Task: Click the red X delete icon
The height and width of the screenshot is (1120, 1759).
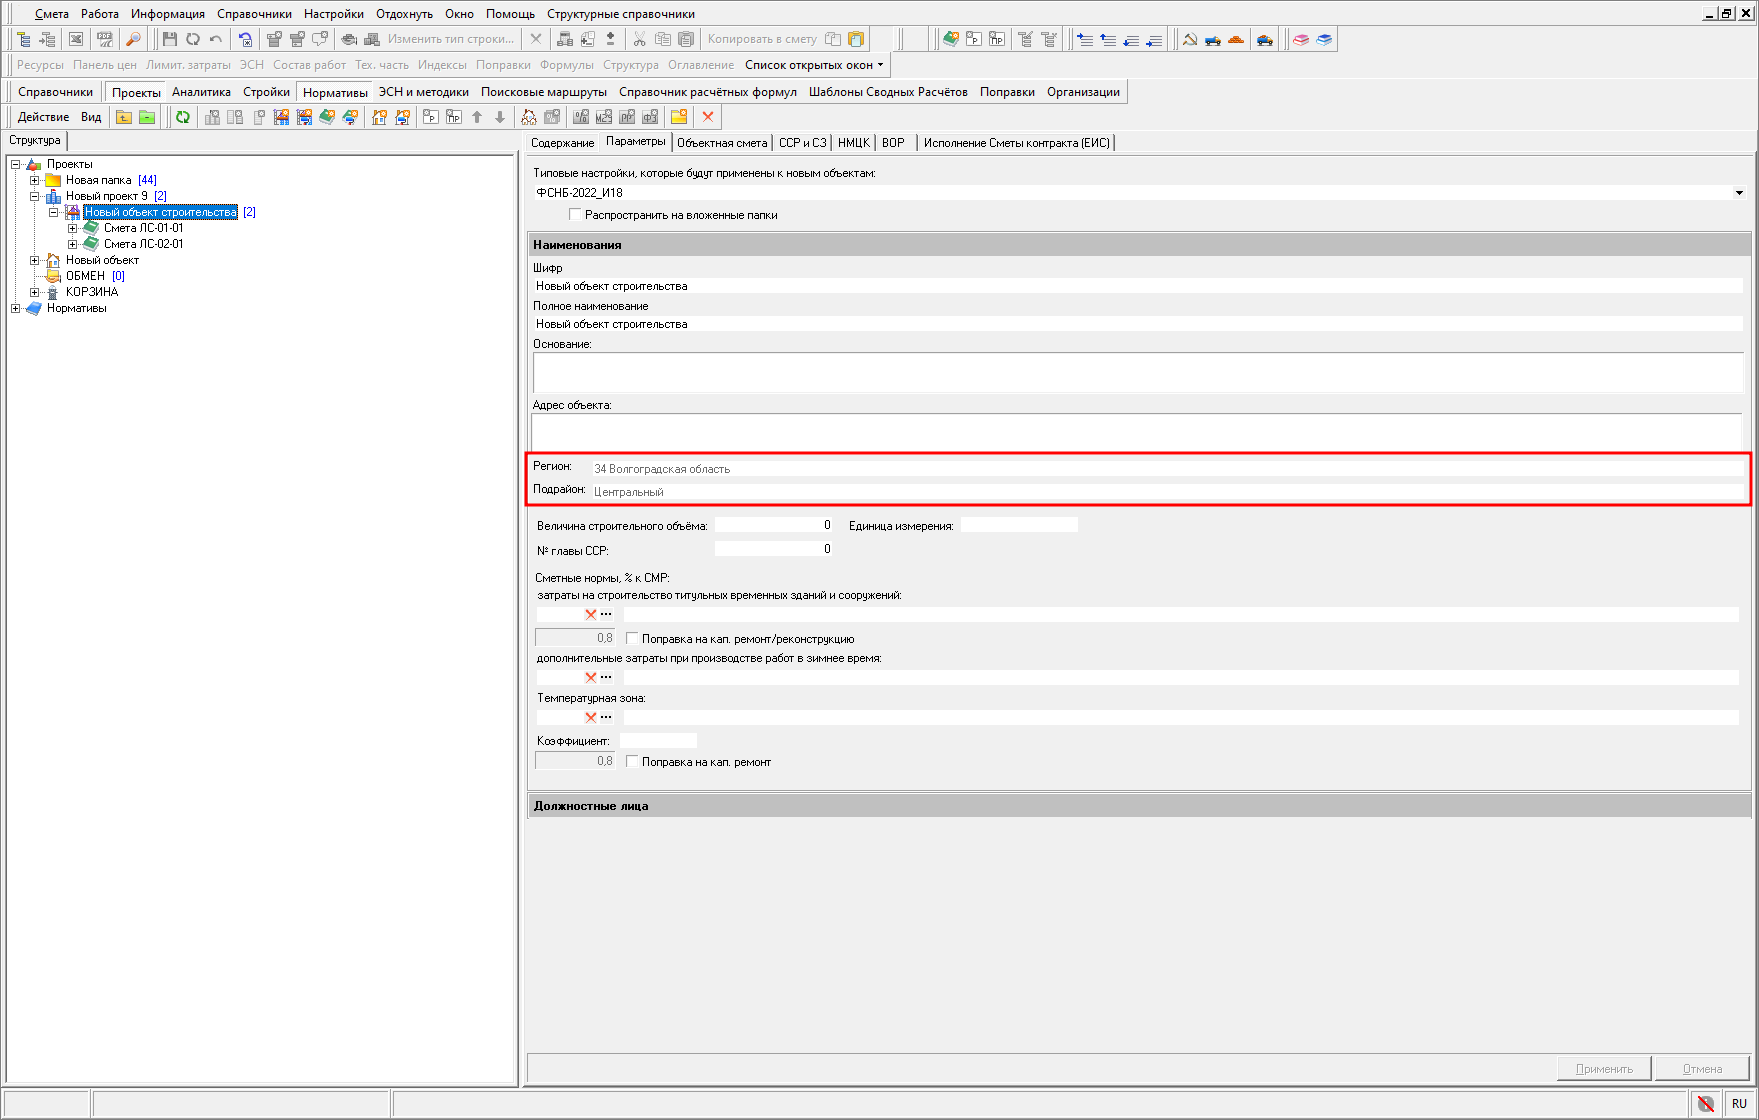Action: point(708,117)
